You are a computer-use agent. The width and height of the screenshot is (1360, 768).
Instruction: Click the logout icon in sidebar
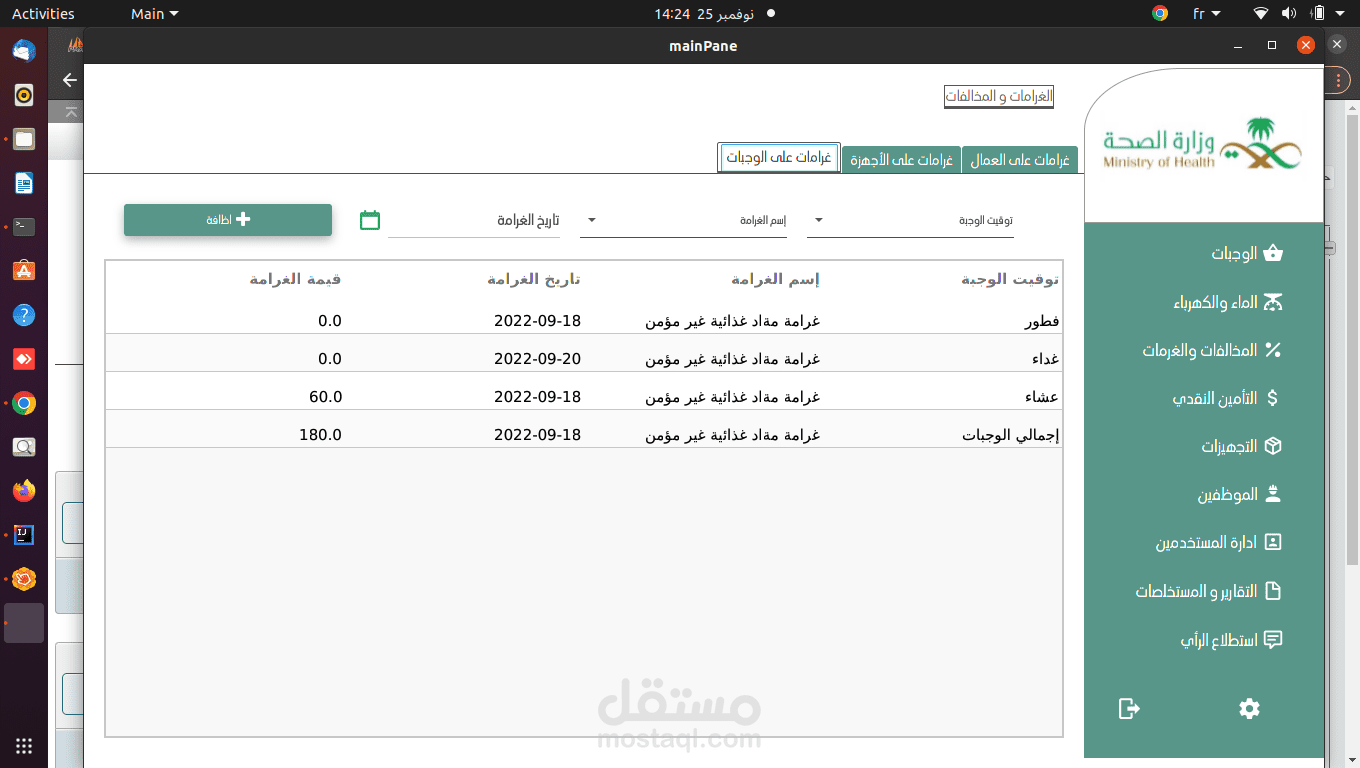1129,708
